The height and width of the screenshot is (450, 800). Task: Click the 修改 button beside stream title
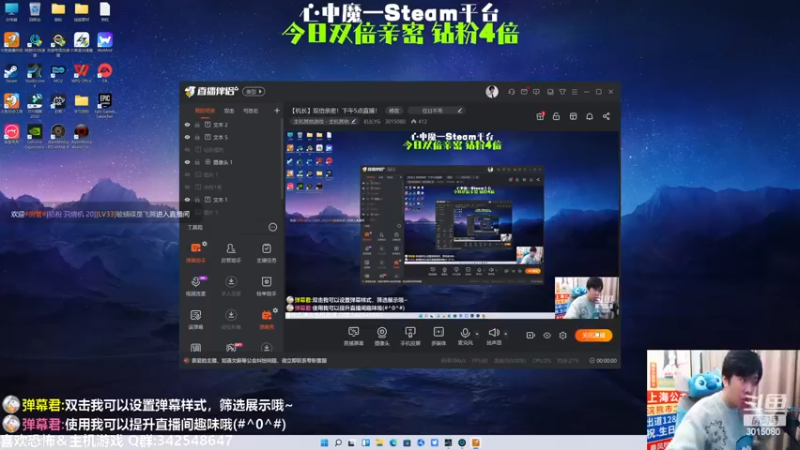tap(394, 111)
